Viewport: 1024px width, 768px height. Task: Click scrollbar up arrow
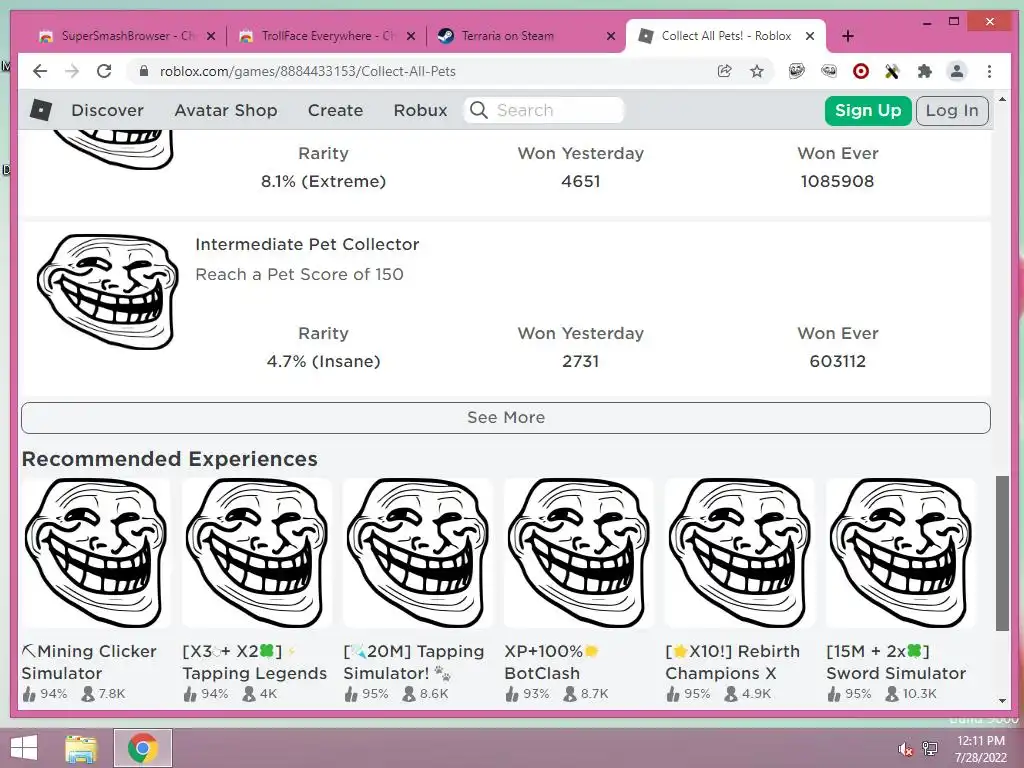(1002, 99)
